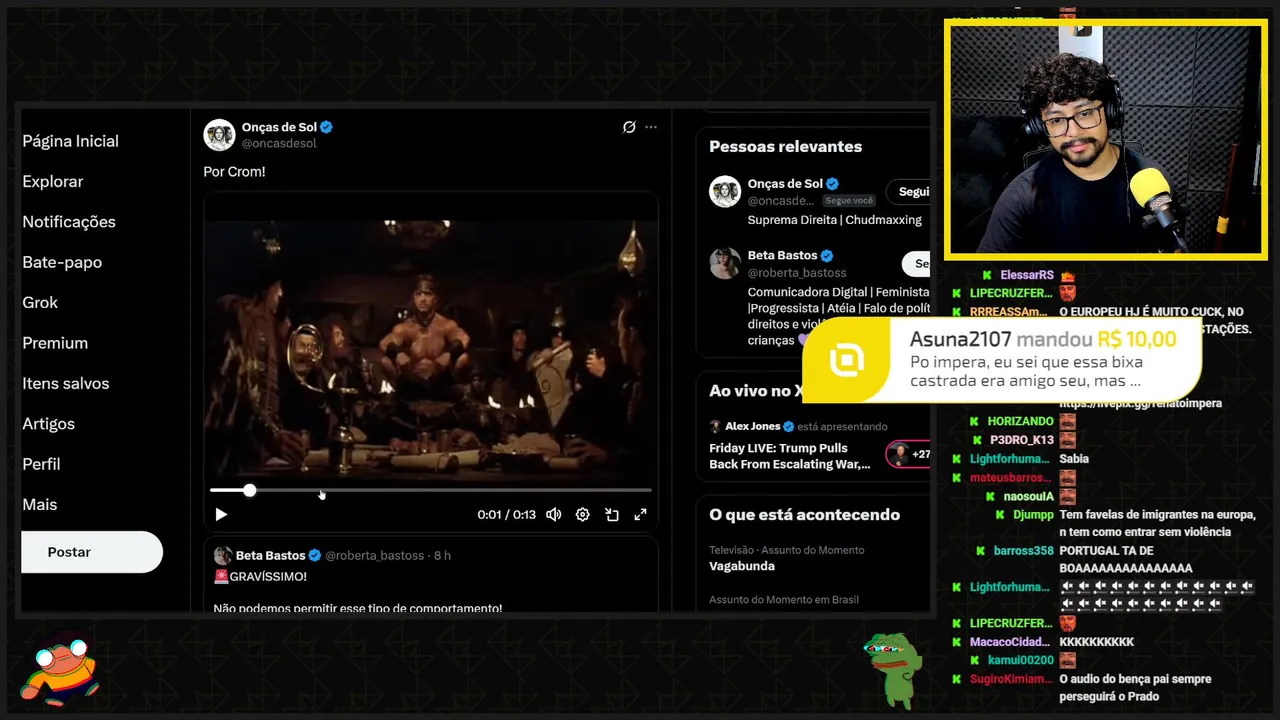Click chat user ElessarRS

coord(1027,275)
